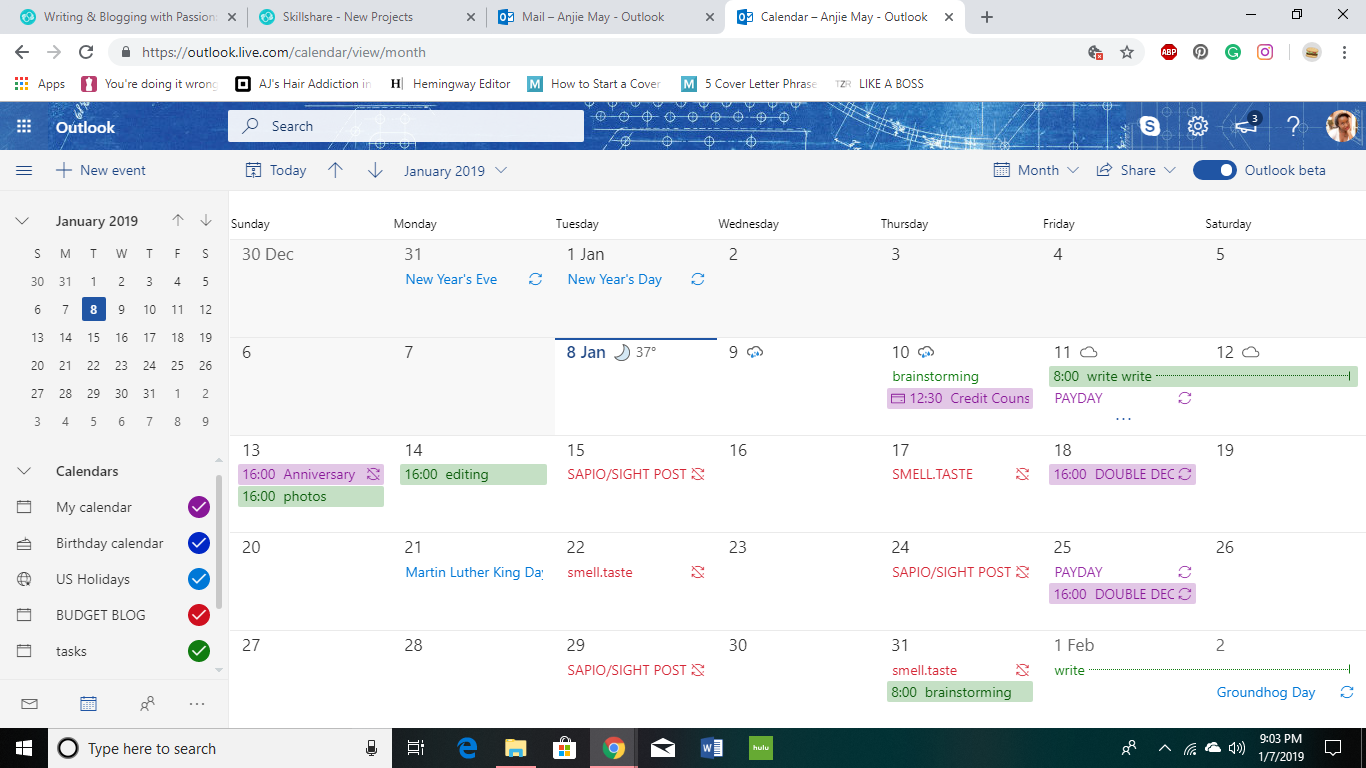Open the help question mark
The image size is (1366, 768).
click(x=1293, y=126)
